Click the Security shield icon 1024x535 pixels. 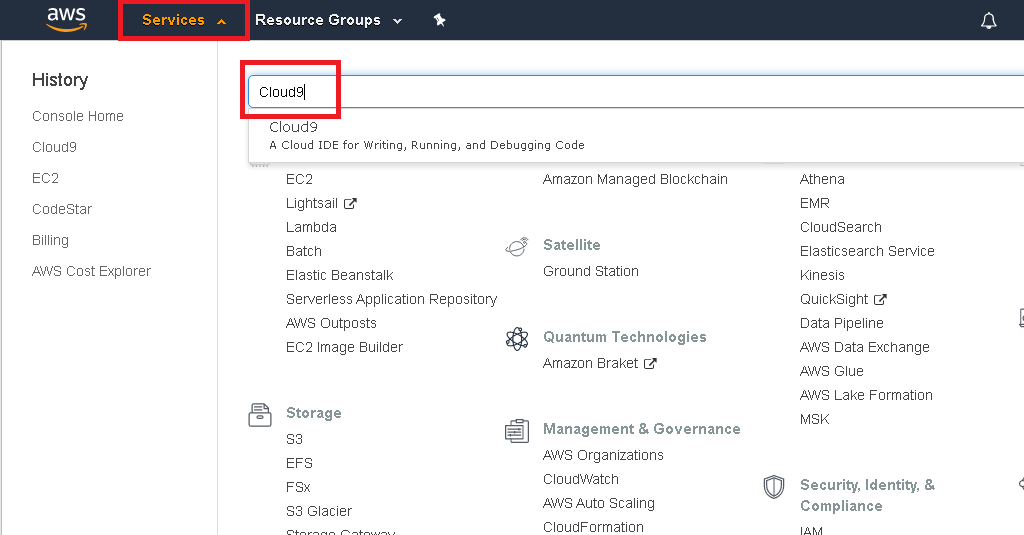pos(774,487)
